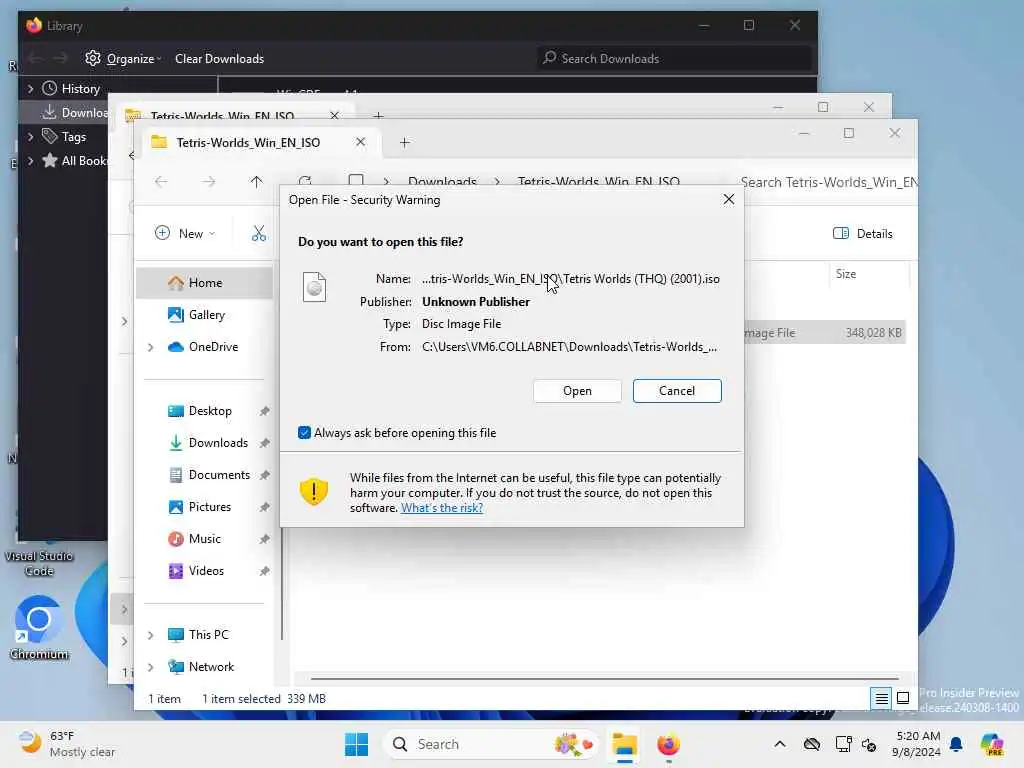Expand the Network tree node
The height and width of the screenshot is (768, 1024).
tap(151, 667)
